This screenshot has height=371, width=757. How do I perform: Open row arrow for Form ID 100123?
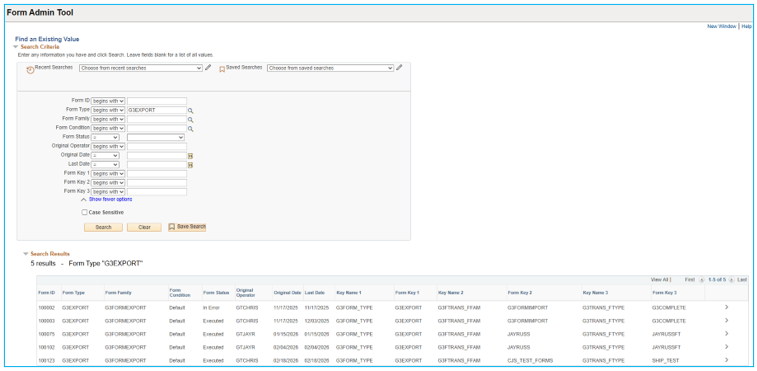[x=726, y=360]
